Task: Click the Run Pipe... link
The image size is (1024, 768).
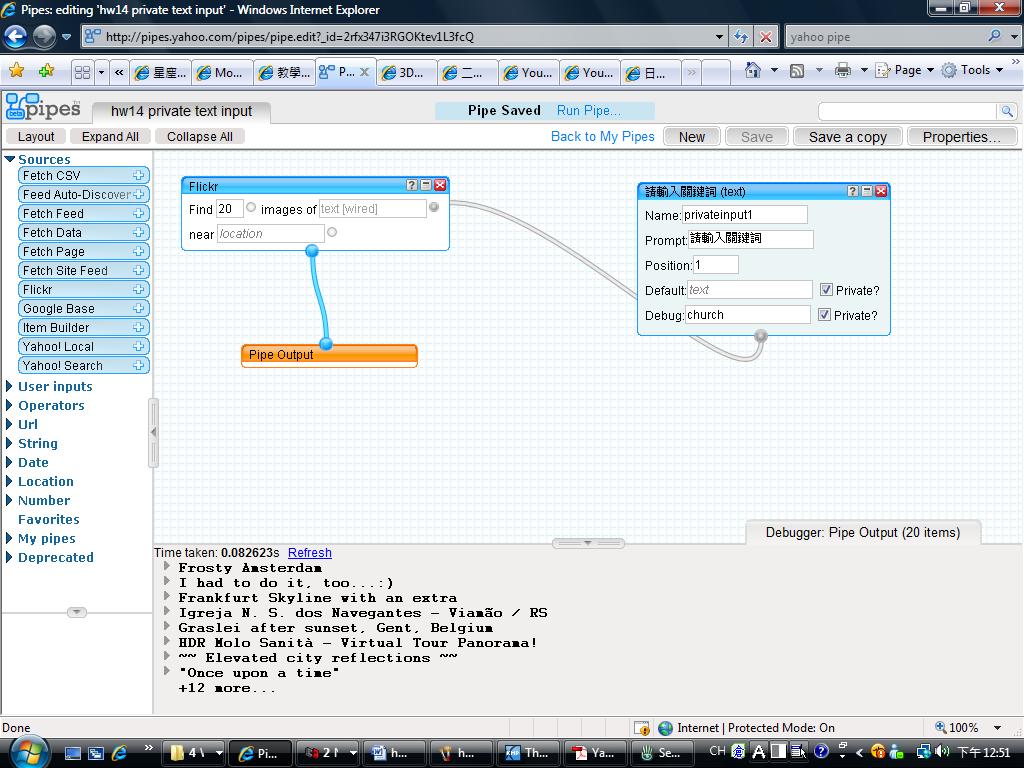Action: [588, 110]
